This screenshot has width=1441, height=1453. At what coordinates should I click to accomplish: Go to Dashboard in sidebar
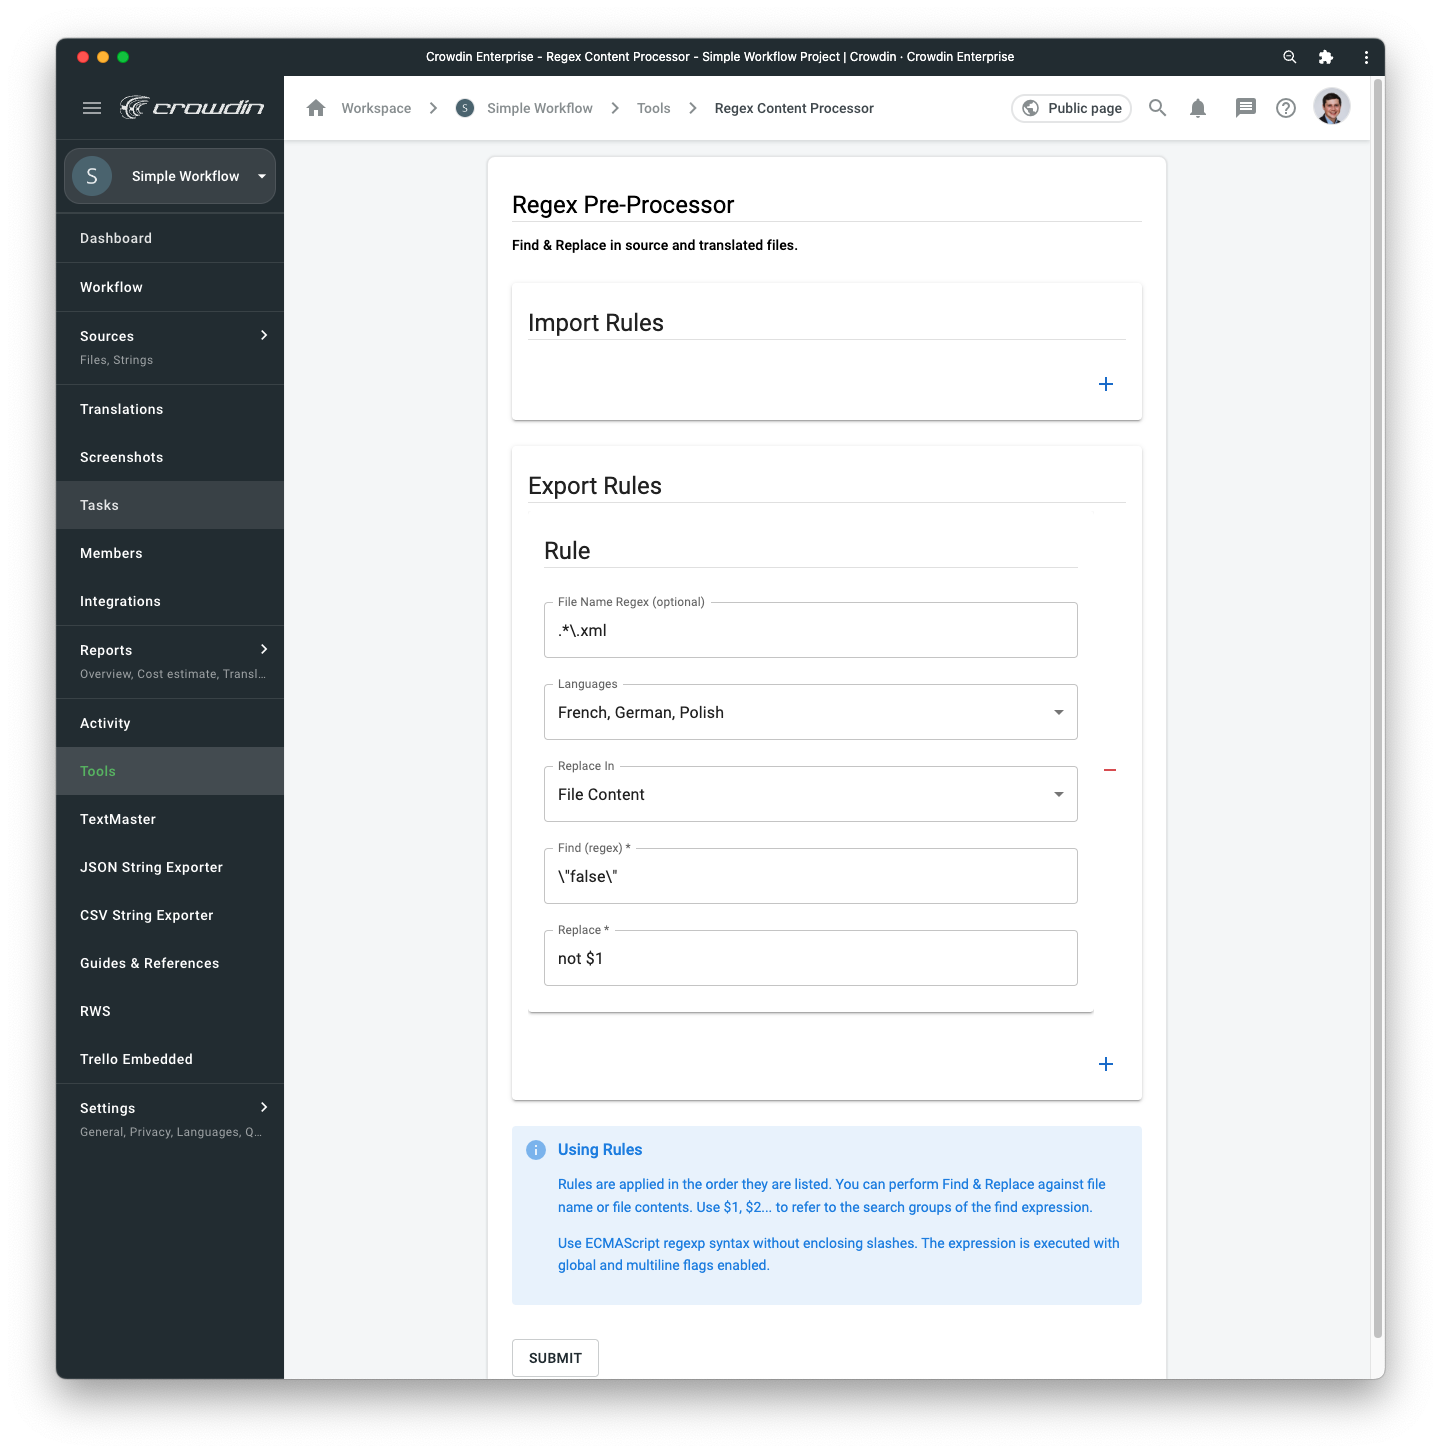coord(170,238)
